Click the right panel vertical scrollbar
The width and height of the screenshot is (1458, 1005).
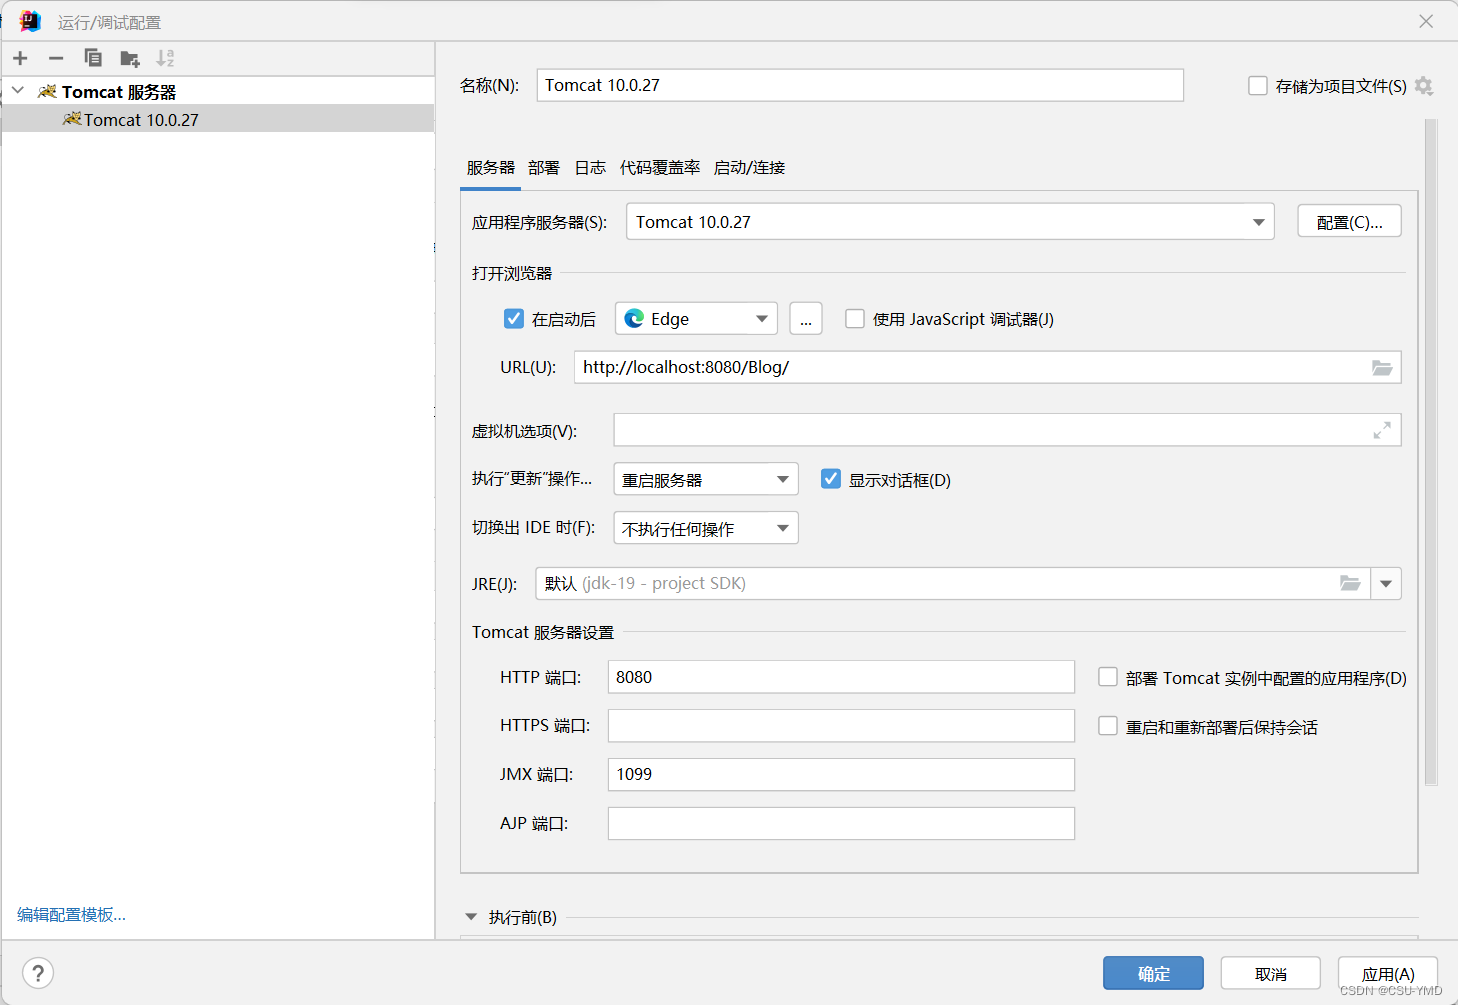click(1431, 452)
